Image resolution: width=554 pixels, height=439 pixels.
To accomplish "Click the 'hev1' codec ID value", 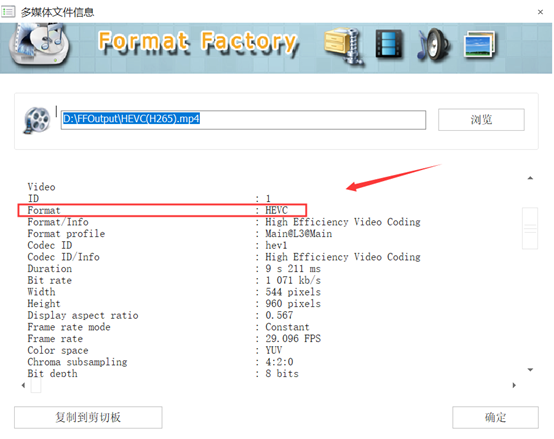I will (x=276, y=245).
